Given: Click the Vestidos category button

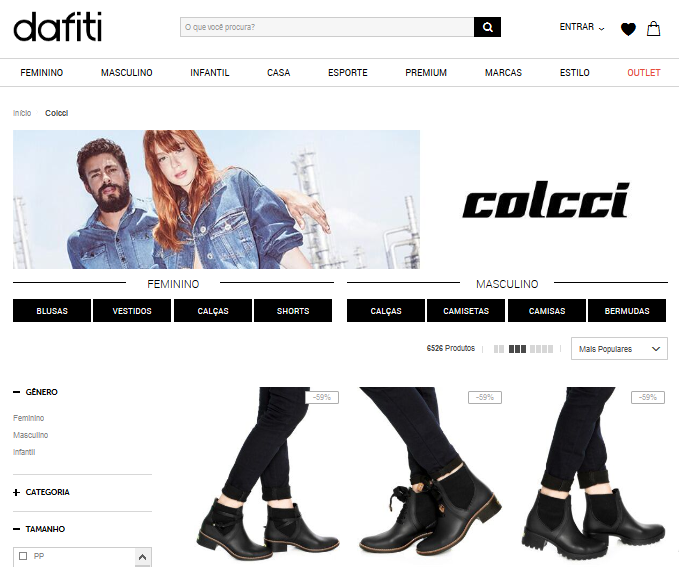Looking at the screenshot, I should [132, 311].
